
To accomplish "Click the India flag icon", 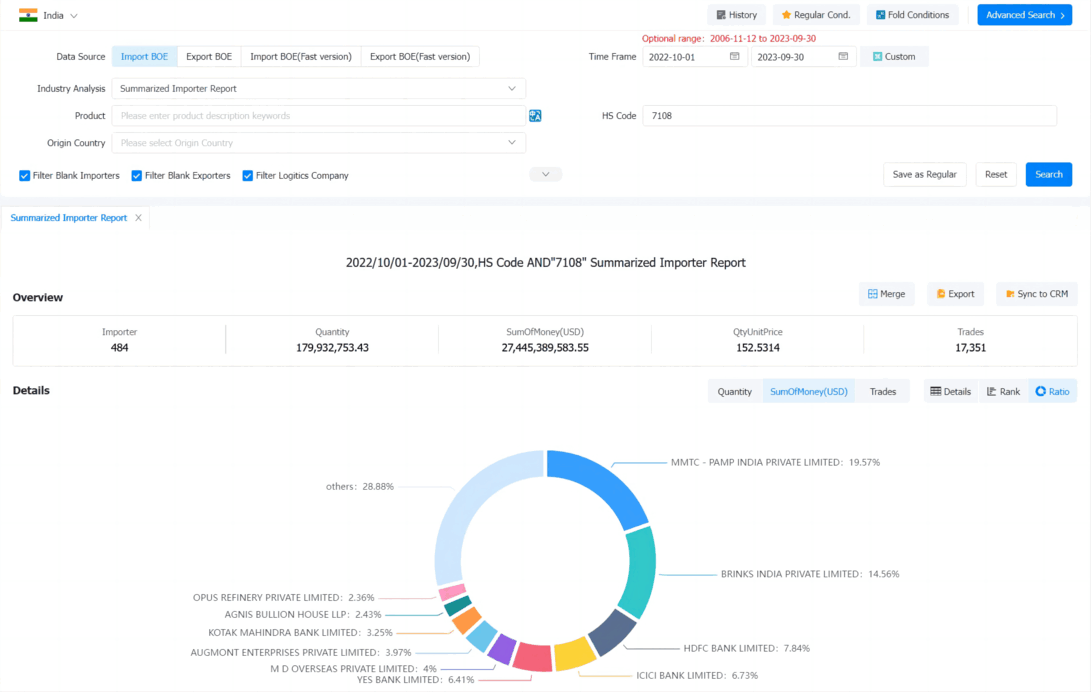I will tap(28, 15).
